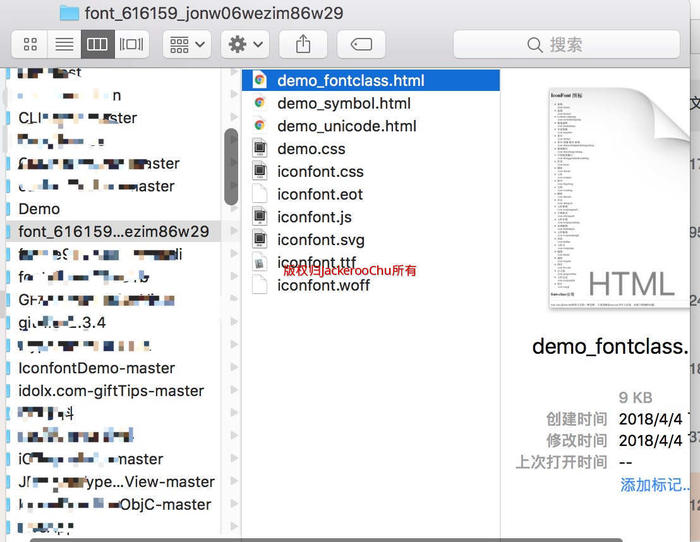The image size is (700, 542).
Task: Expand arrow beside font_616159...ezim86w29
Action: [233, 231]
